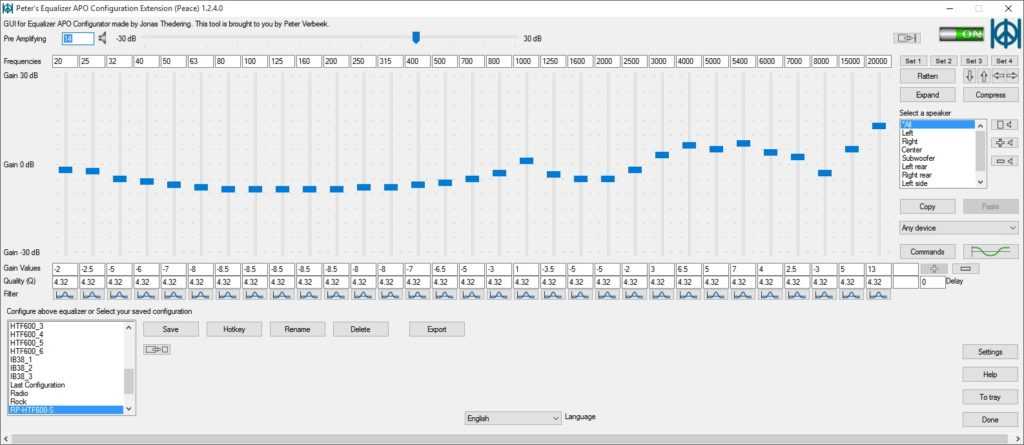The image size is (1024, 445).
Task: Switch to Set 1
Action: click(913, 62)
